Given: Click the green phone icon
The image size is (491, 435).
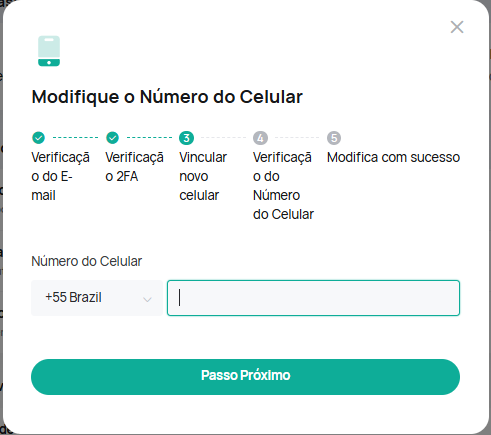Looking at the screenshot, I should [49, 51].
